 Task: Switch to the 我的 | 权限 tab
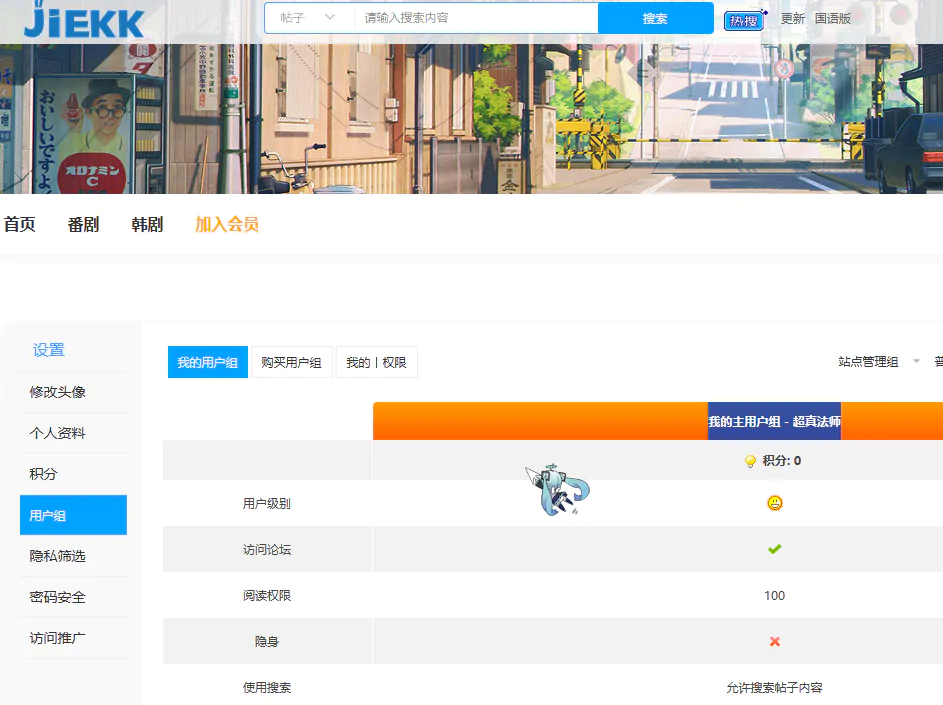pos(376,362)
